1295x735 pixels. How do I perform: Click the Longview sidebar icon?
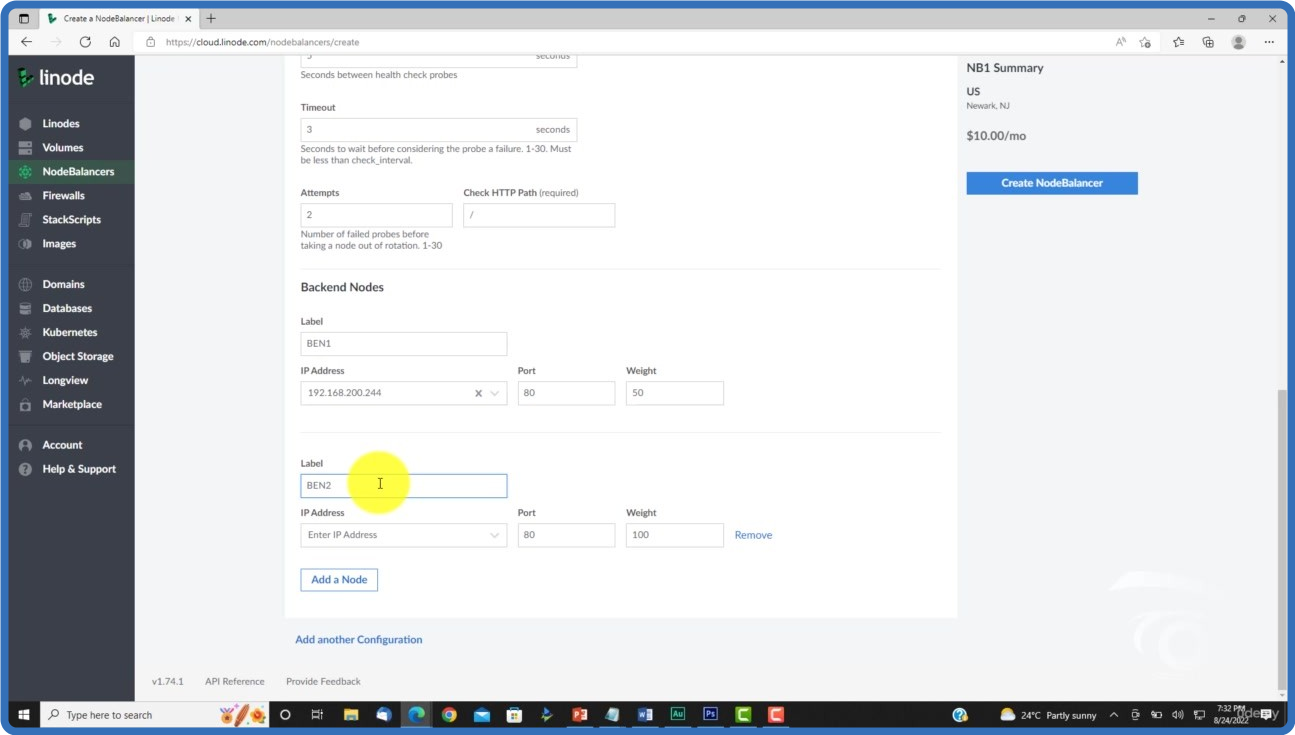point(25,381)
